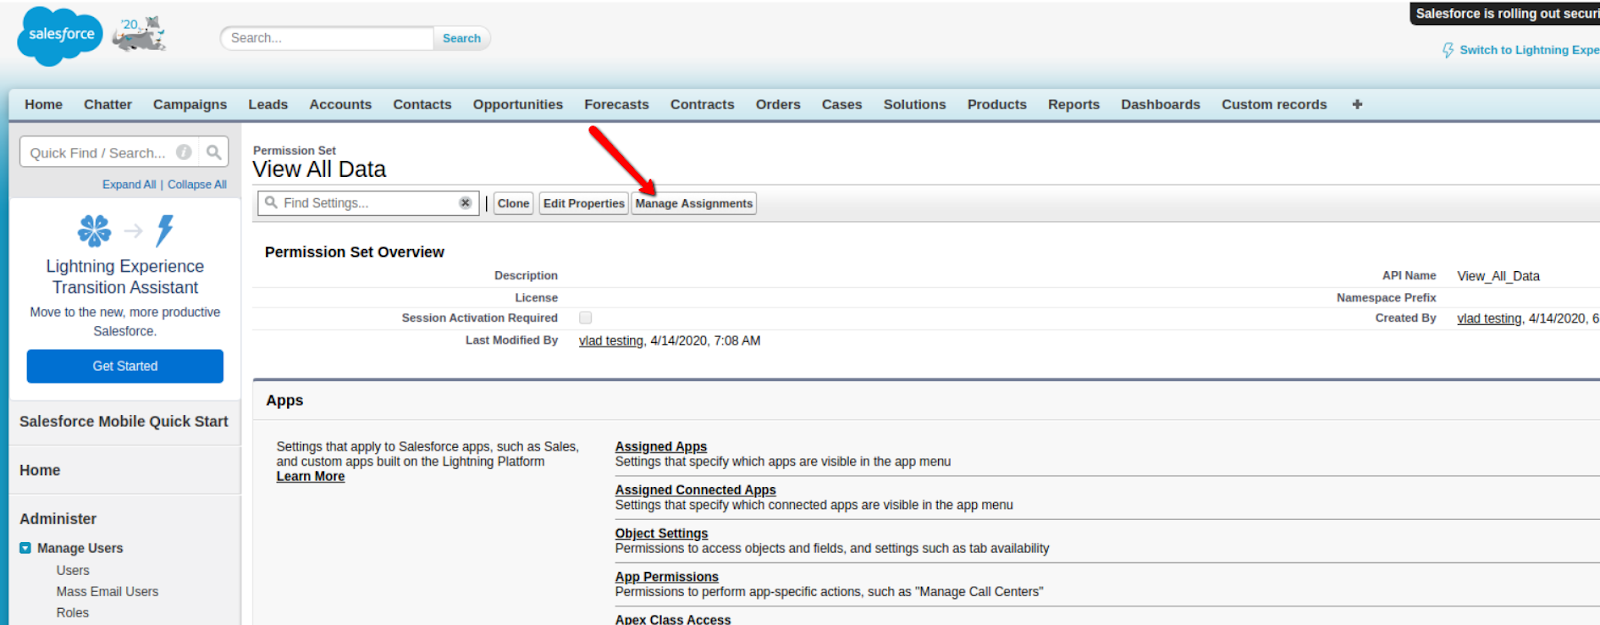1600x625 pixels.
Task: Select the Solutions tab
Action: click(x=914, y=104)
